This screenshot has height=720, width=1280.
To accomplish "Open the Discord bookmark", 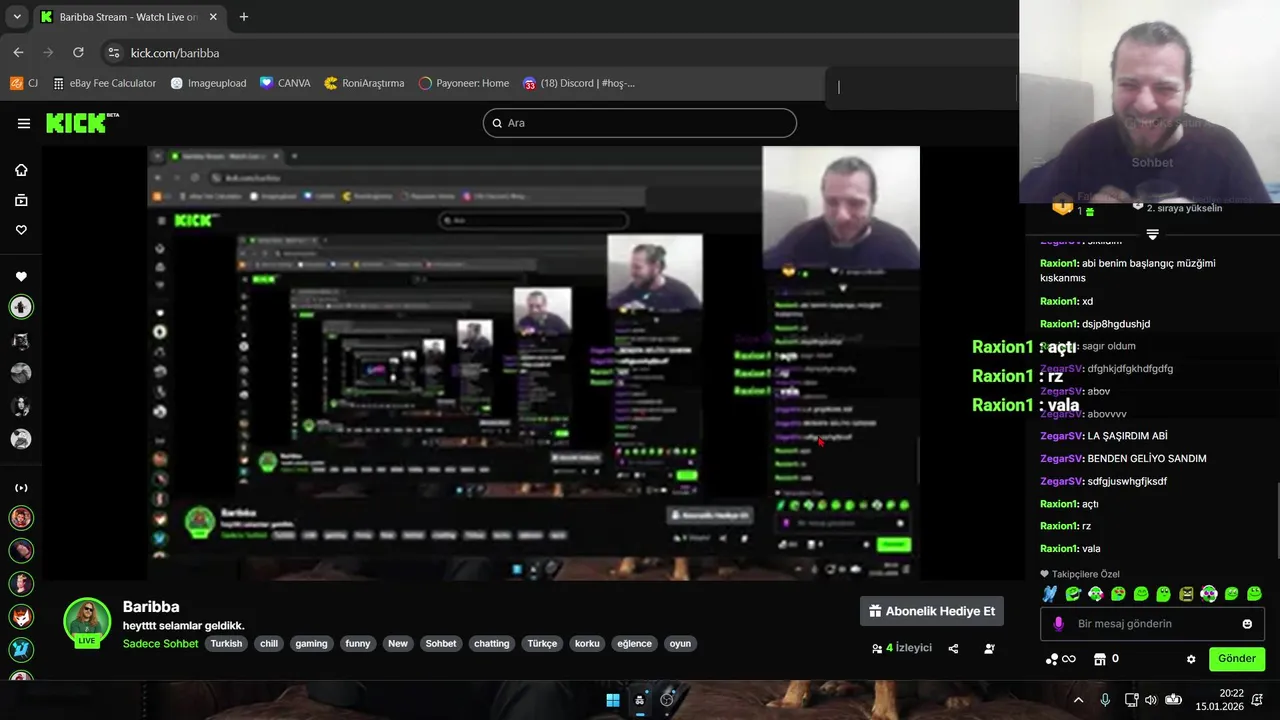I will coord(579,83).
